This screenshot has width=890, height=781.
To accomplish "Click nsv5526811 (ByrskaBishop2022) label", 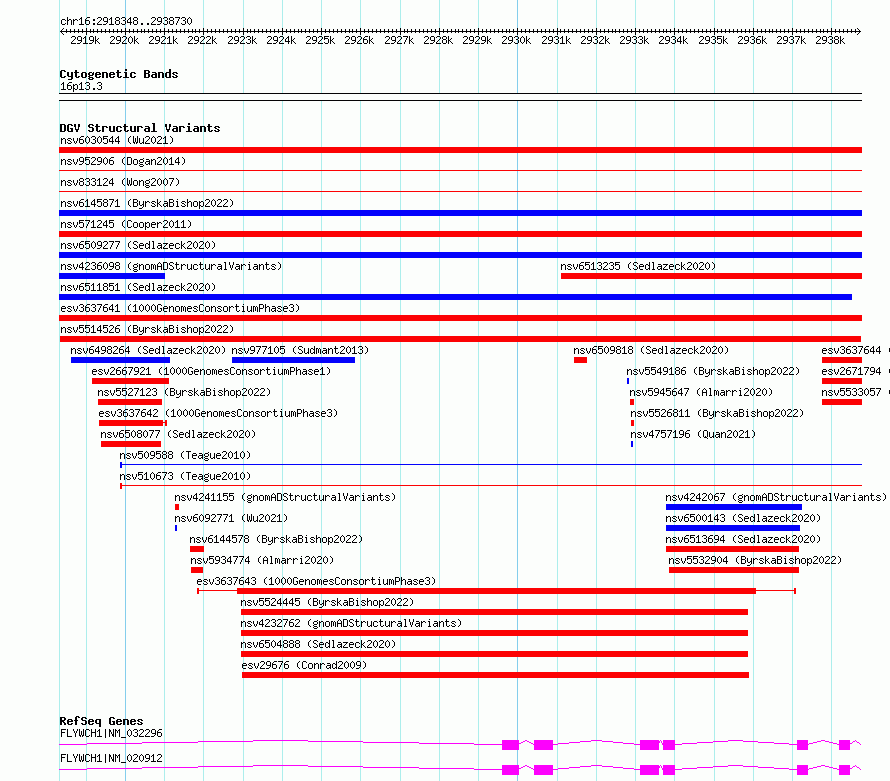I will (x=717, y=413).
